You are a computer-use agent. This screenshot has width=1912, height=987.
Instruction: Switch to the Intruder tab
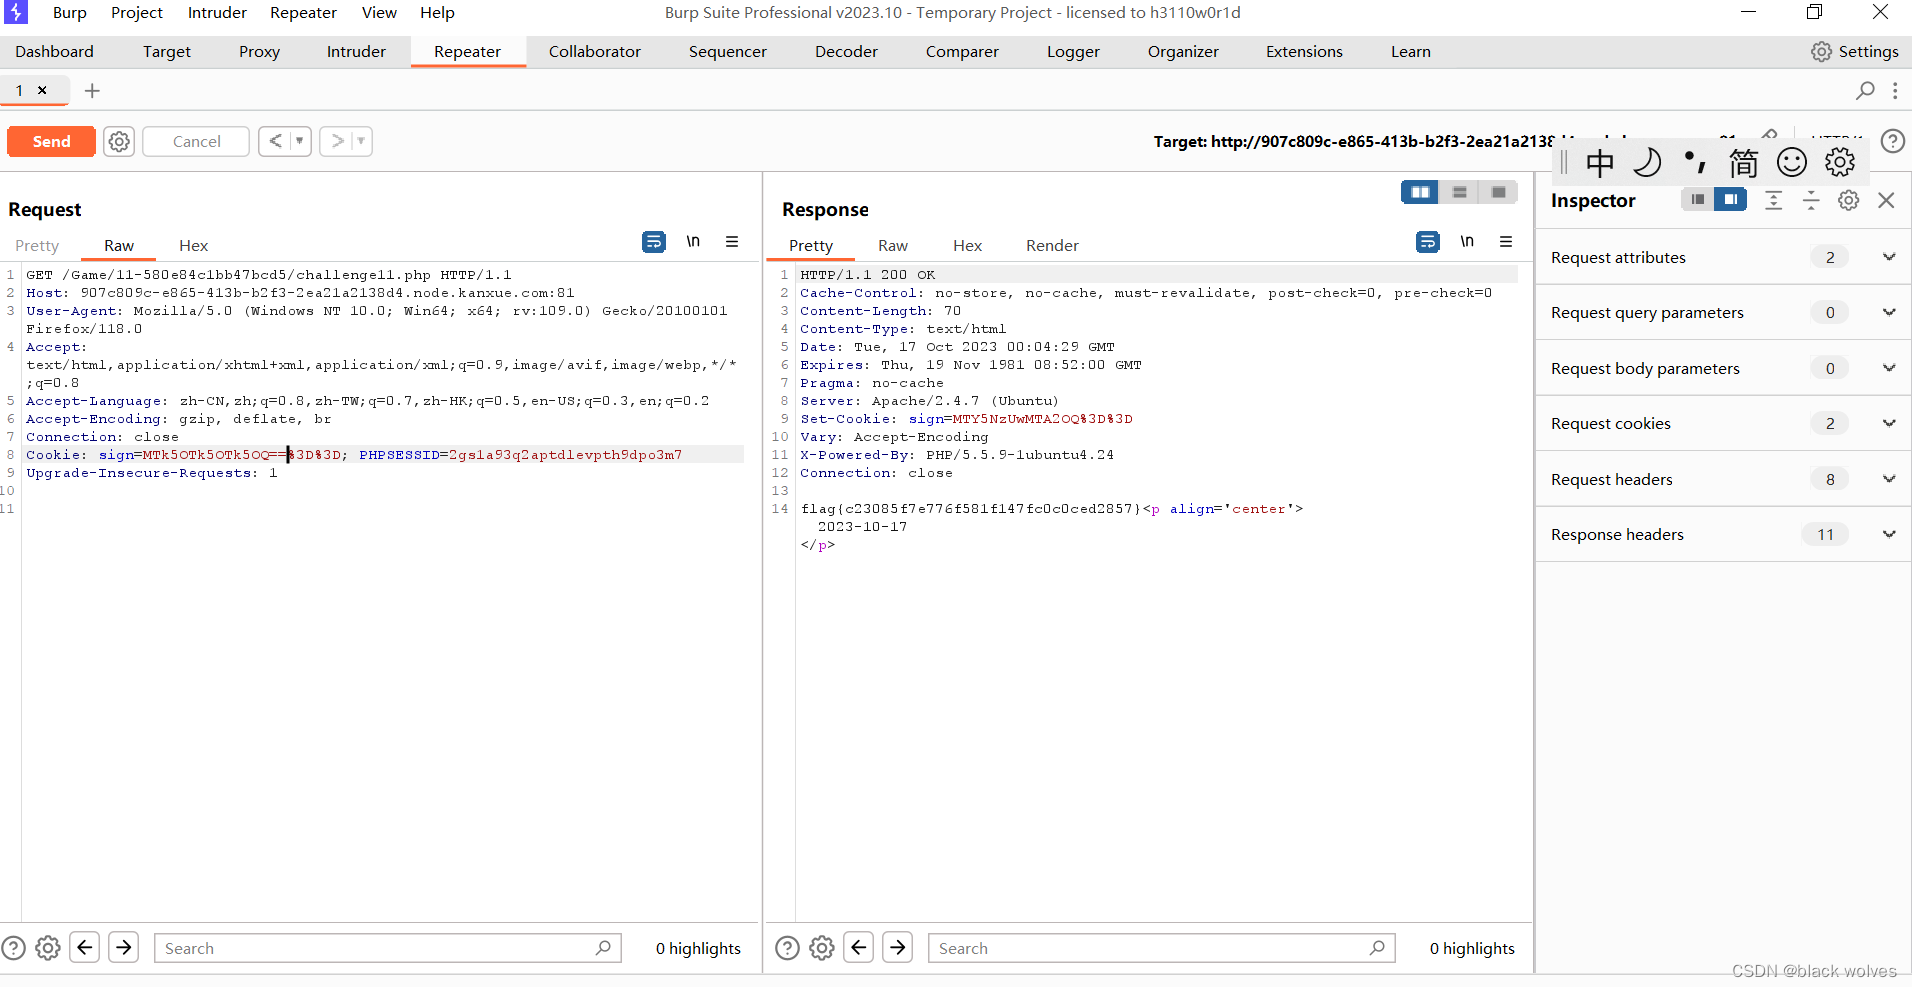coord(356,52)
